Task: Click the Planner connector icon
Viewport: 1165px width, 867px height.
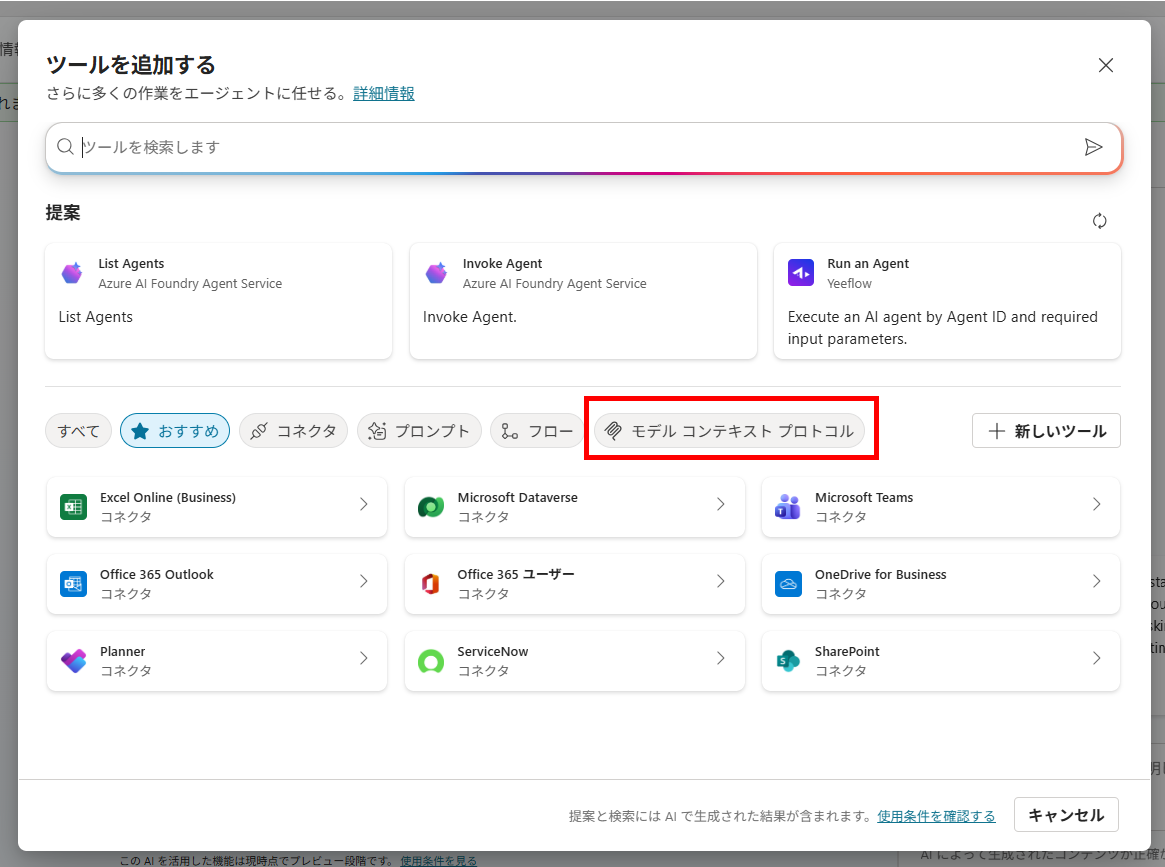Action: pyautogui.click(x=74, y=660)
